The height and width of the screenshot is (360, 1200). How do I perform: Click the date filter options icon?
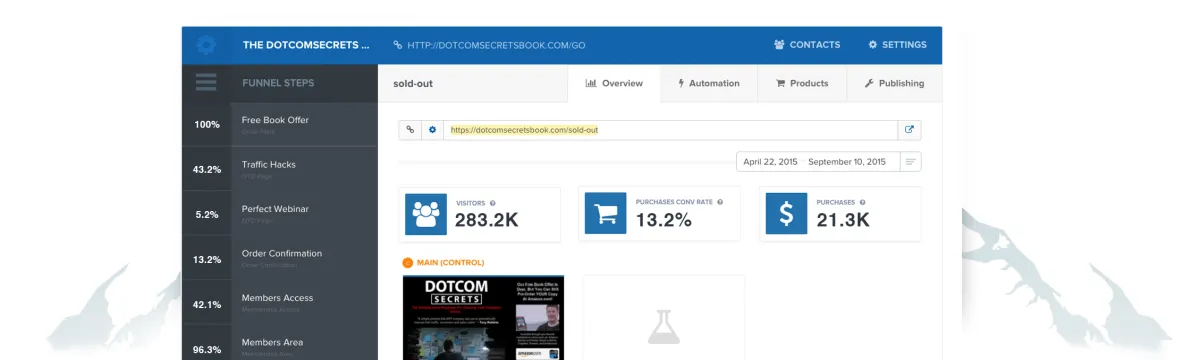pyautogui.click(x=910, y=161)
